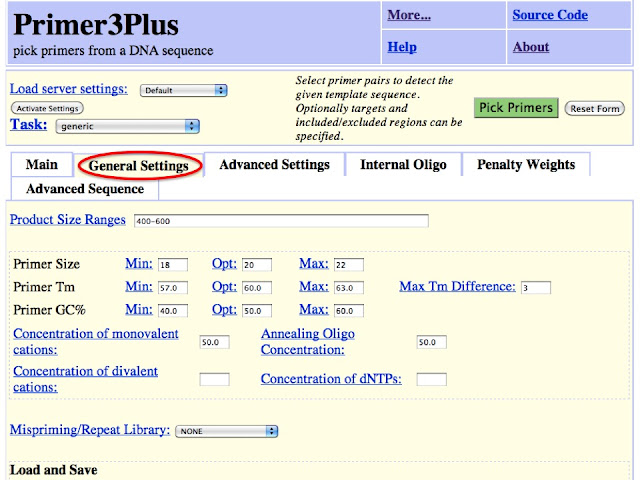
Task: Switch to the Advanced Sequence tab
Action: click(x=85, y=189)
